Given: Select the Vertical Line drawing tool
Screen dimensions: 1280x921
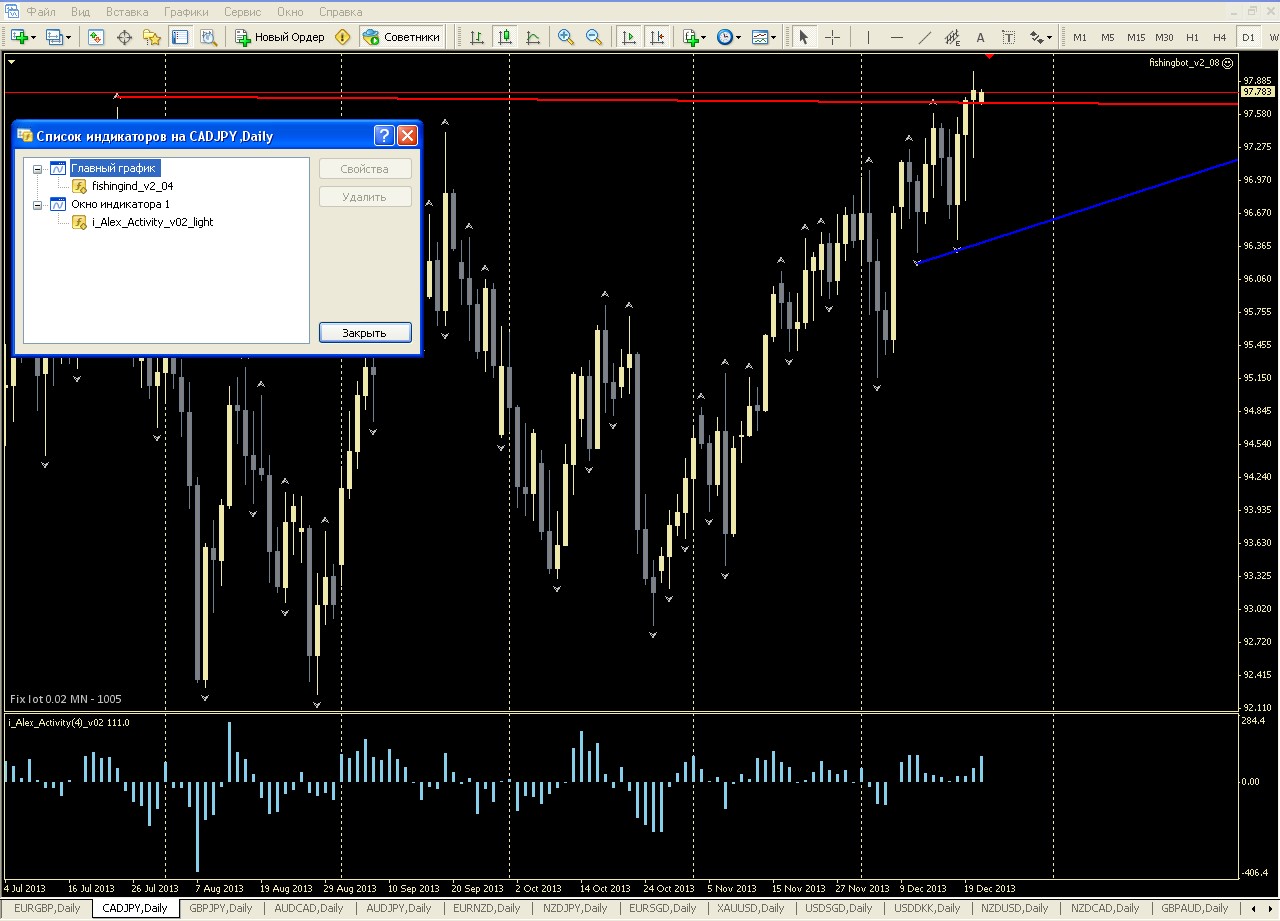Looking at the screenshot, I should click(868, 37).
